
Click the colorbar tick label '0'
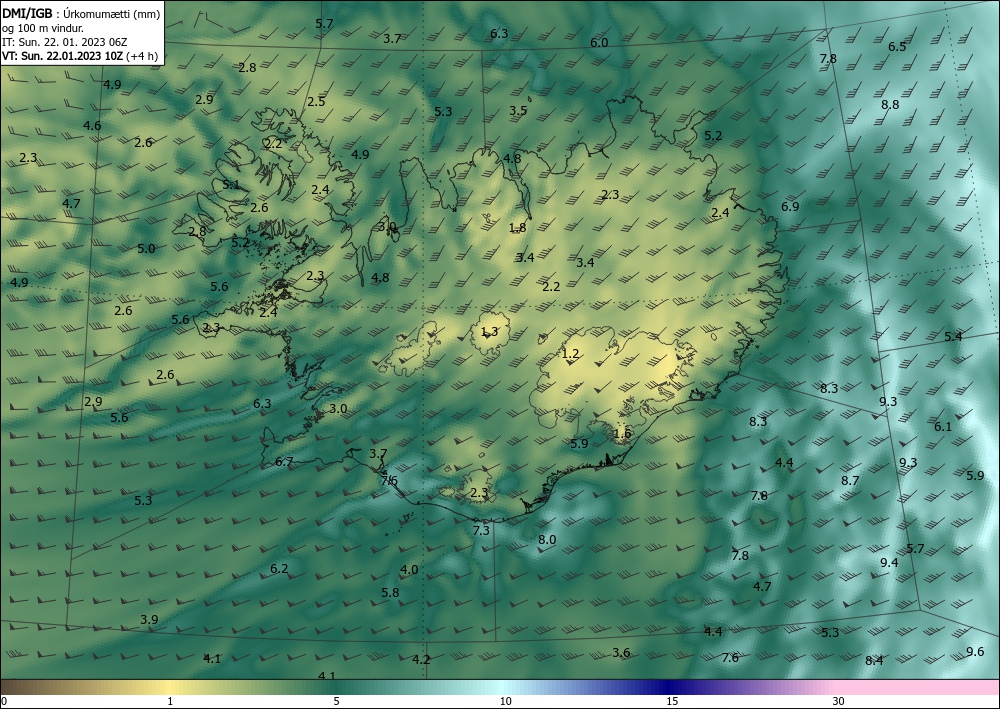(4, 702)
